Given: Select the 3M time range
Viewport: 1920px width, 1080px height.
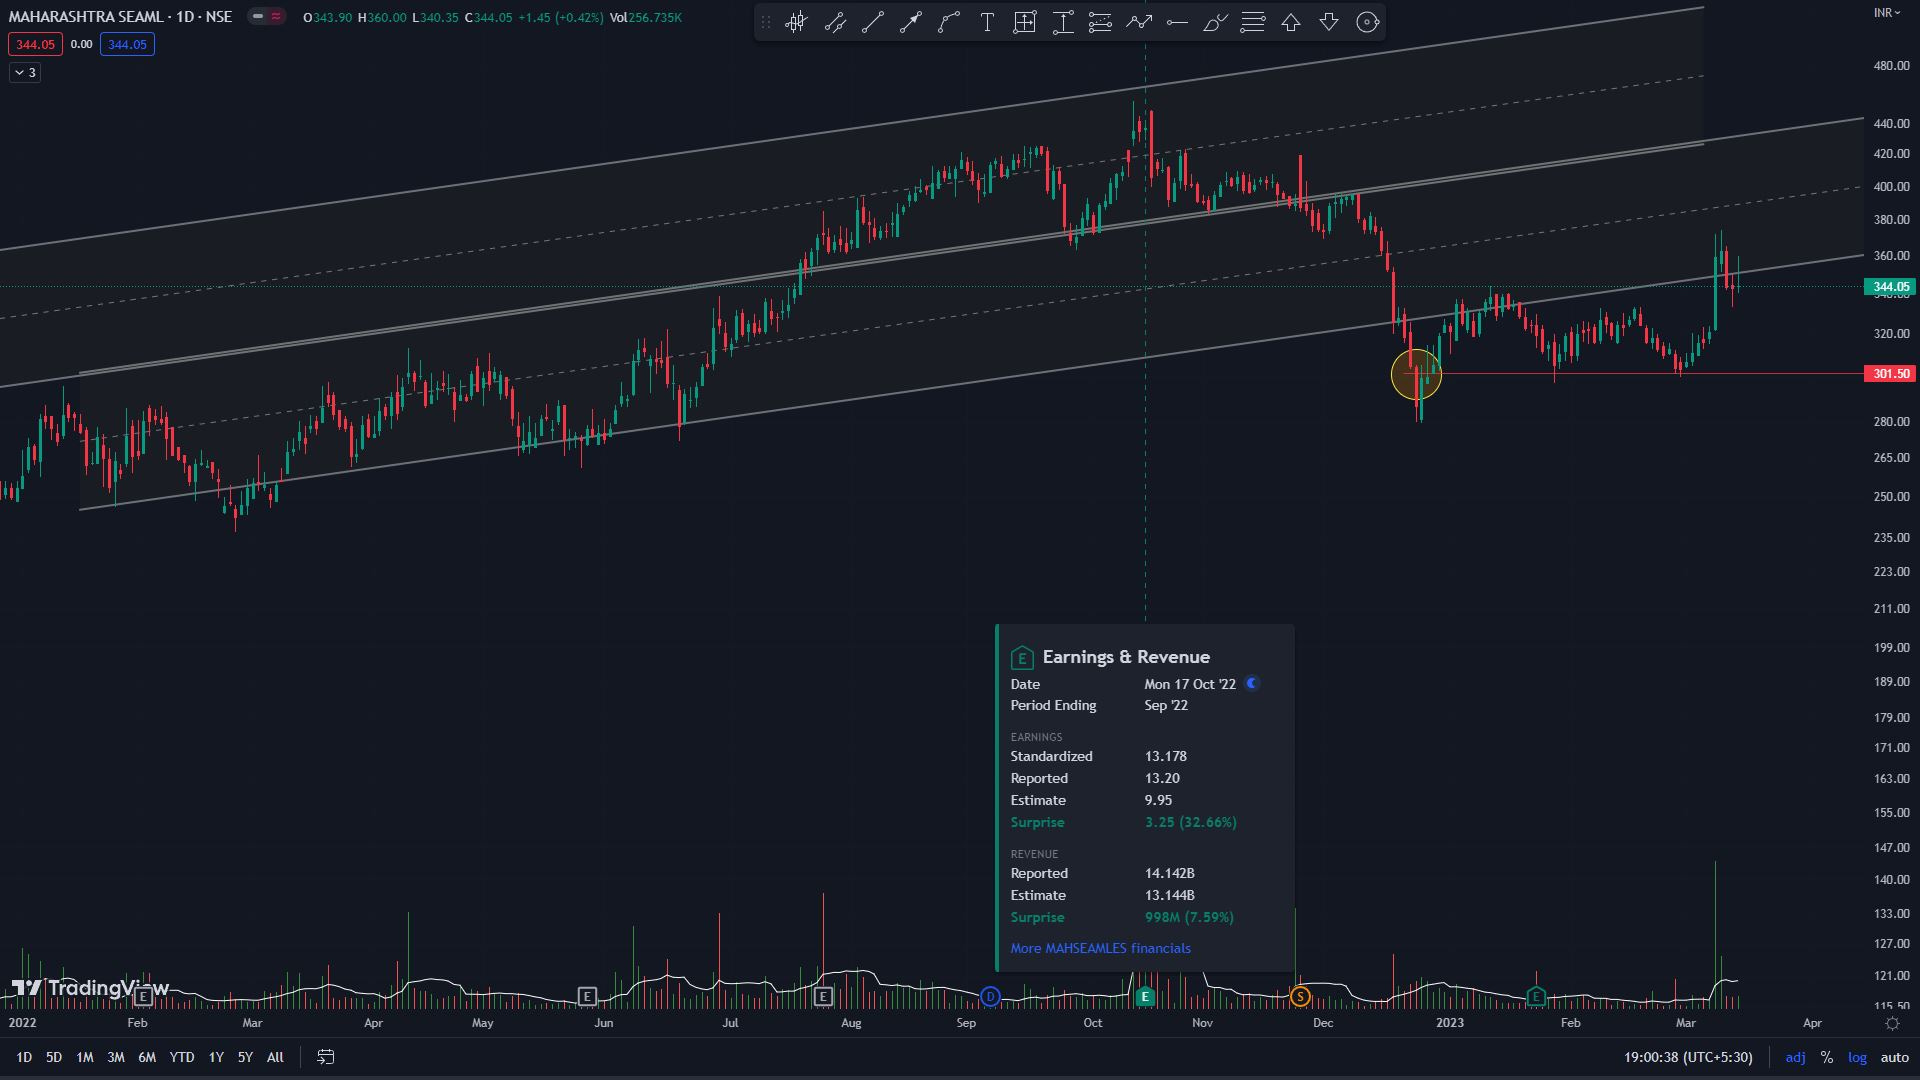Looking at the screenshot, I should 116,1057.
